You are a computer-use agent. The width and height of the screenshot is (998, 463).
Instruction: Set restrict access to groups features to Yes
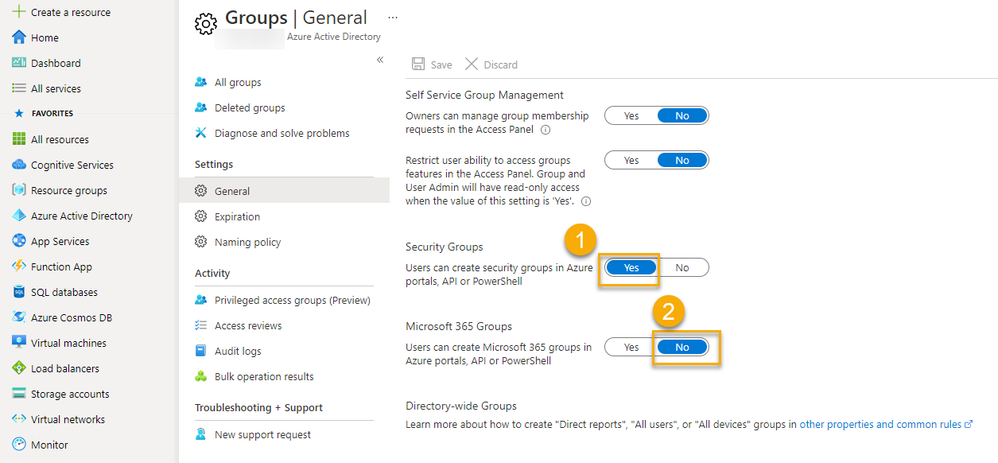631,160
